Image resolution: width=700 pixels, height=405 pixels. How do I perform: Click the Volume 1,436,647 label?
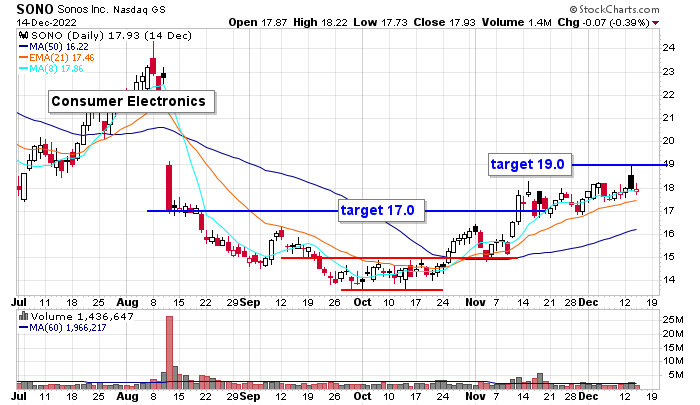click(x=82, y=317)
